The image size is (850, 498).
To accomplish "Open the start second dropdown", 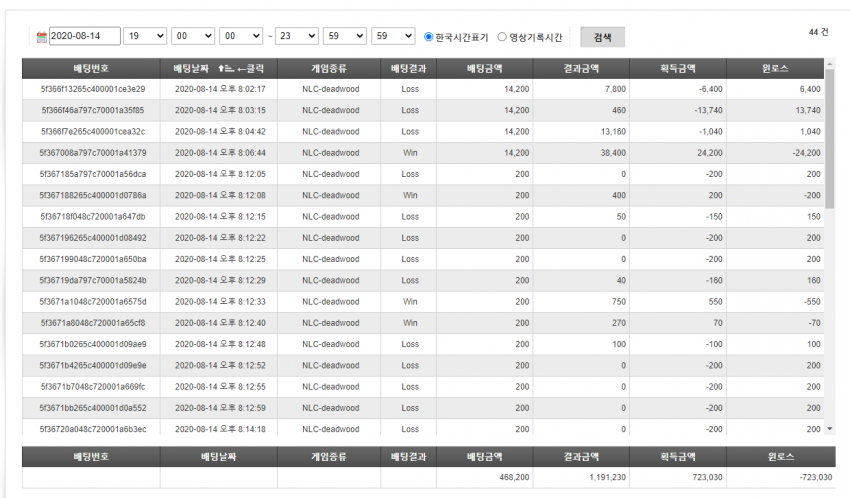I will (x=241, y=36).
